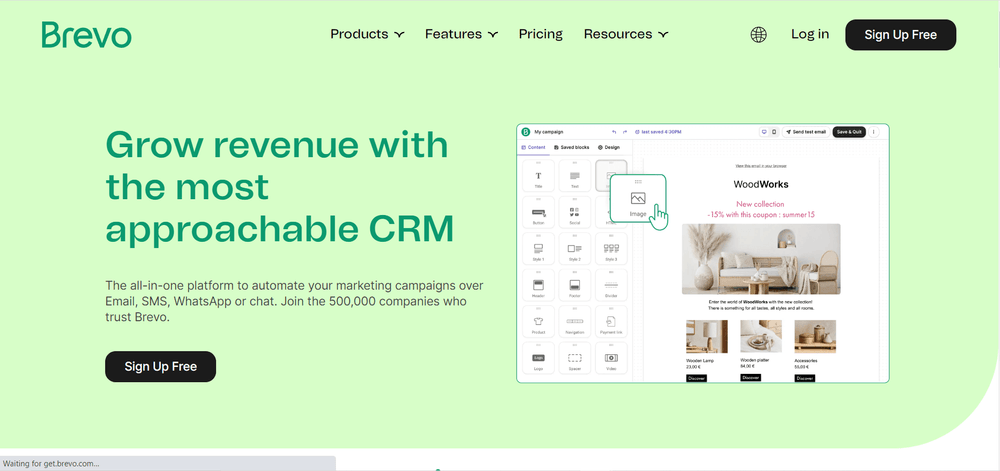Click Discover under Wooden Lamp
Screen dimensions: 1000x471
pos(696,378)
